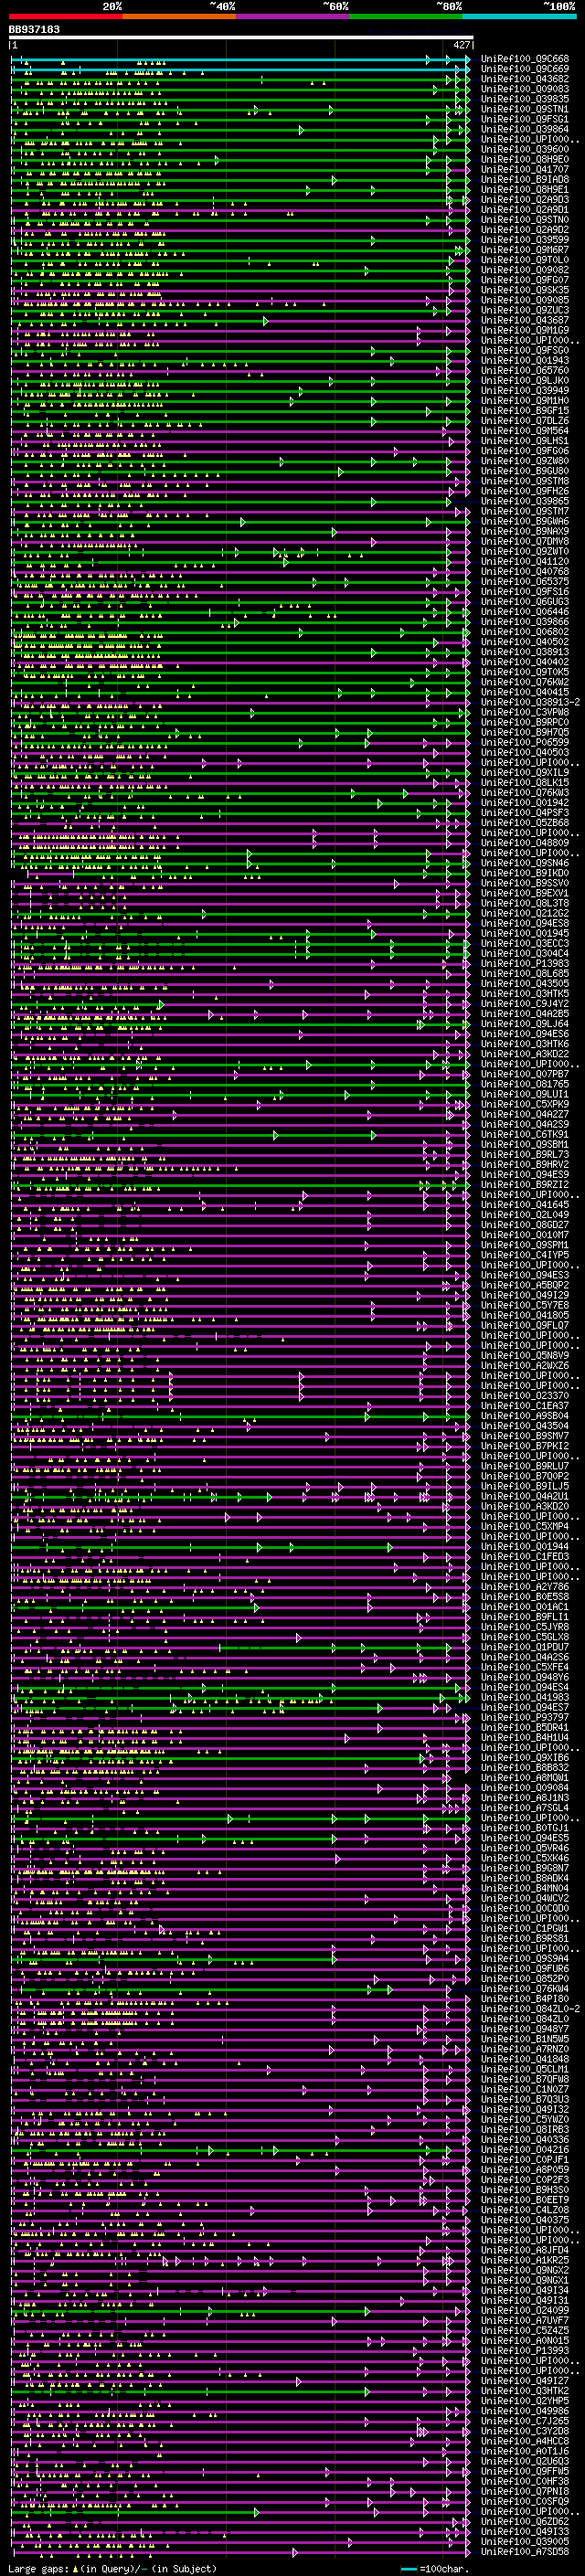The height and width of the screenshot is (2576, 585).
Task: Select the UniRef100_Q39600 label
Action: [x=525, y=149]
